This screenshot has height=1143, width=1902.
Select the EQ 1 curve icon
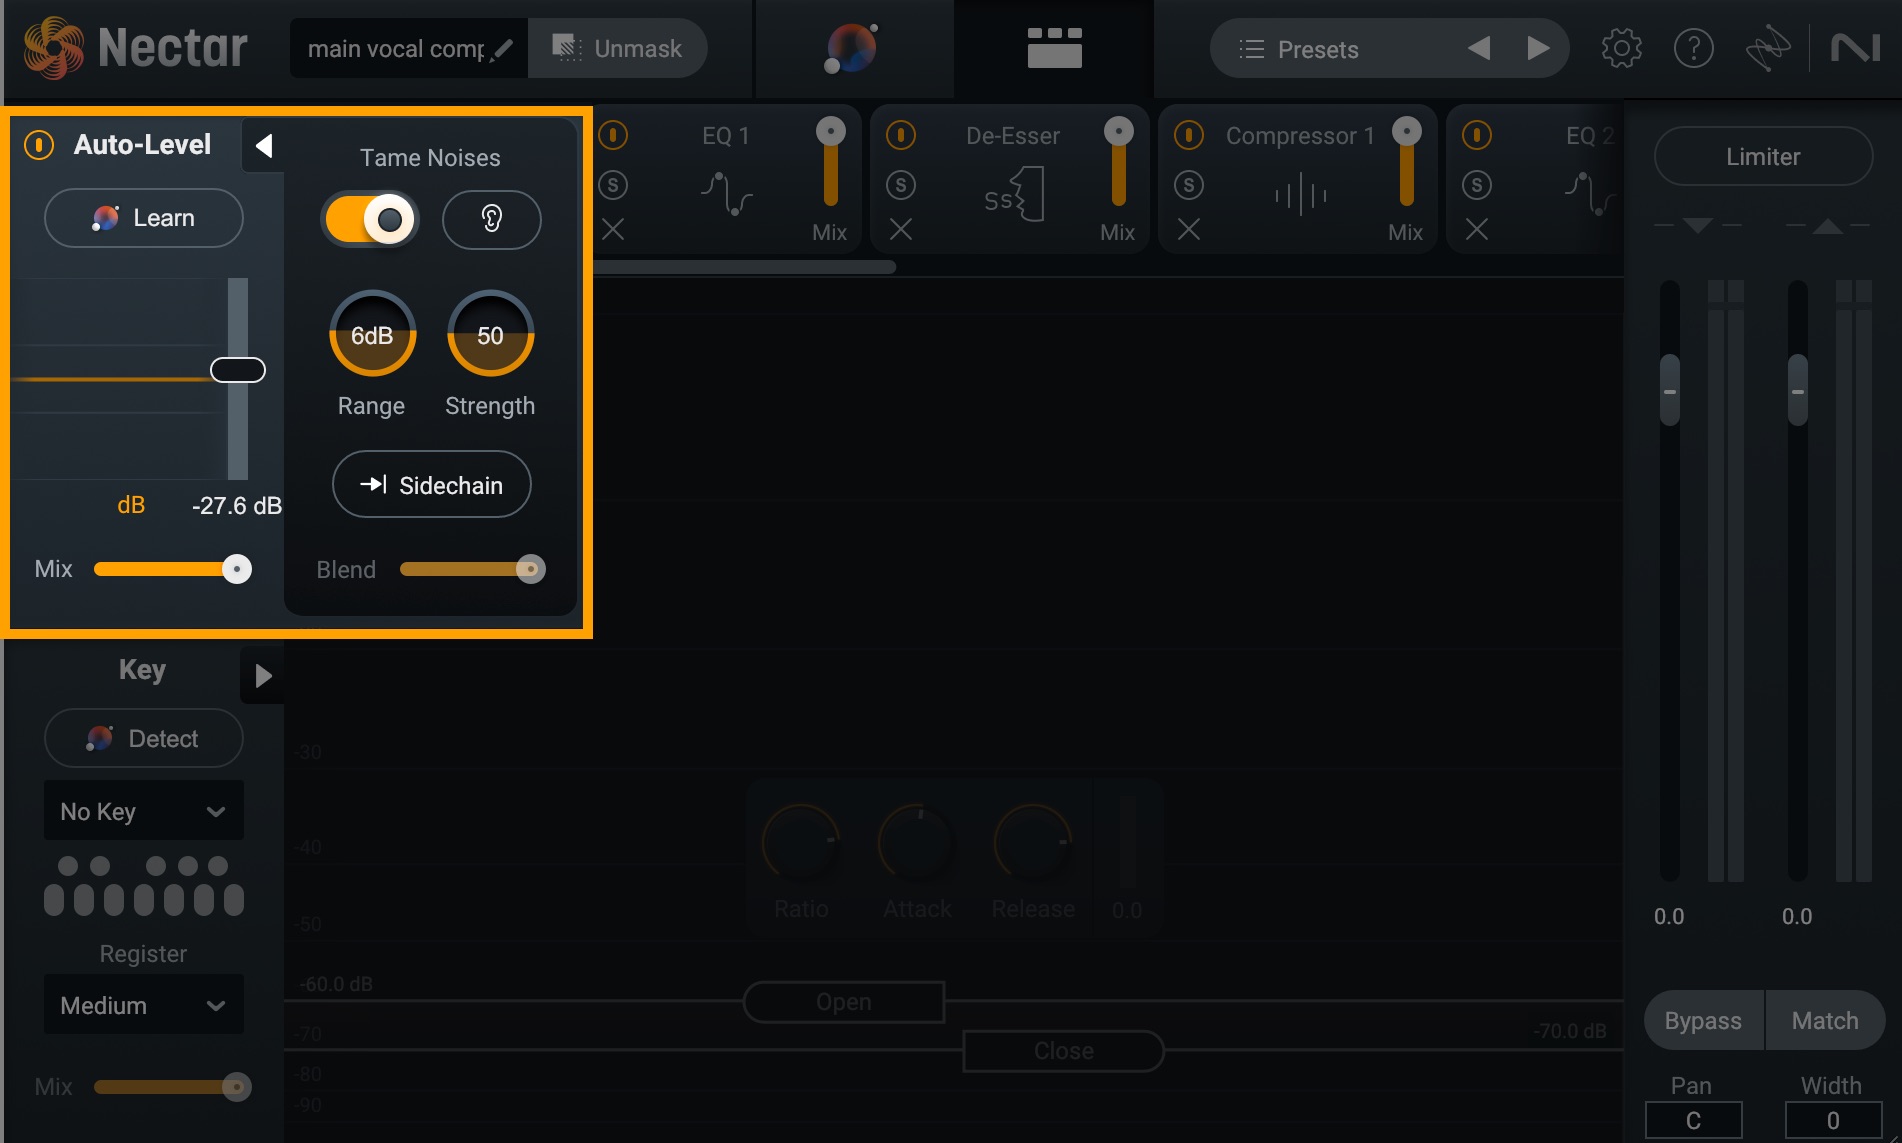[x=726, y=193]
